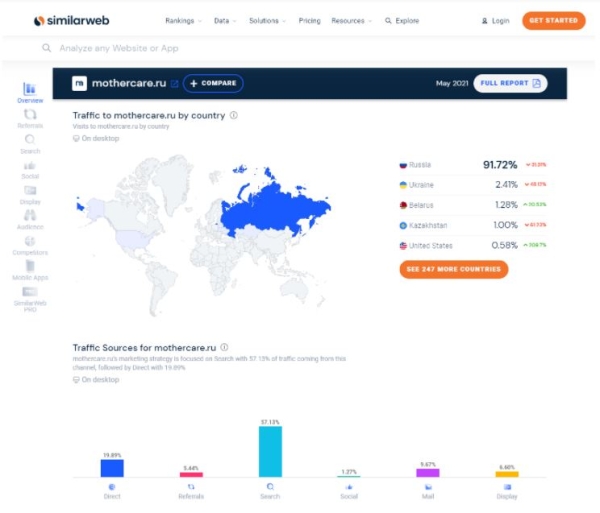Expand the Data menu
Viewport: 600px width, 513px height.
coord(225,21)
